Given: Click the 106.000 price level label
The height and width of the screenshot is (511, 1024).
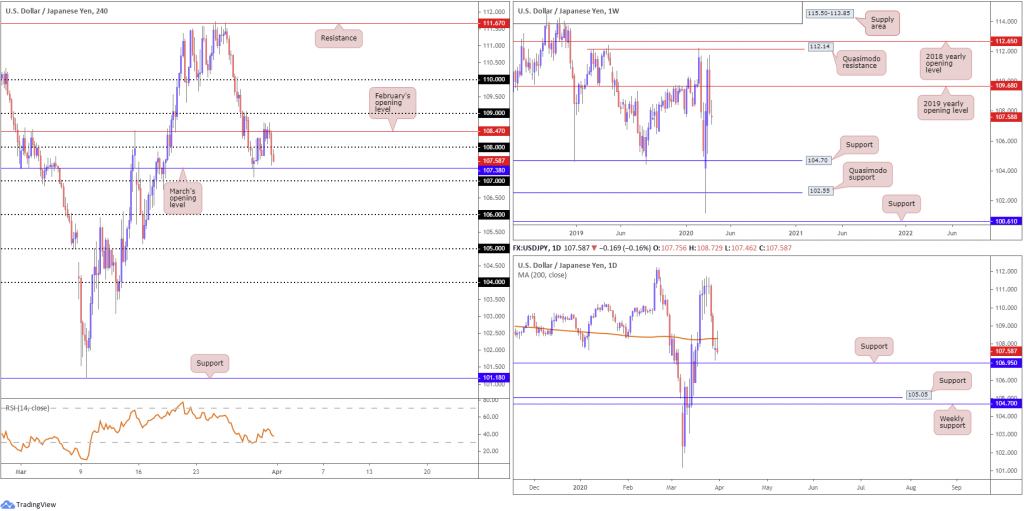Looking at the screenshot, I should [492, 214].
